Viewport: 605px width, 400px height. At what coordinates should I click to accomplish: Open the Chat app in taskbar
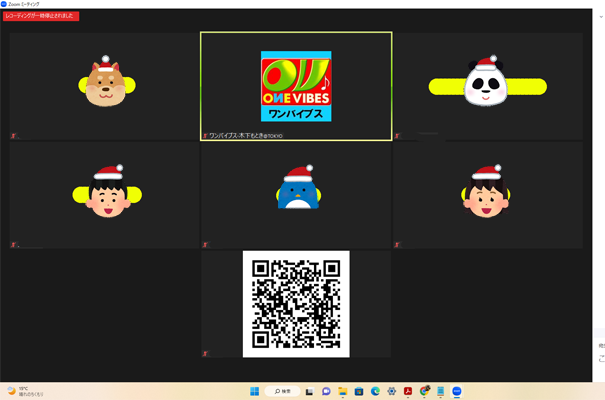(326, 391)
